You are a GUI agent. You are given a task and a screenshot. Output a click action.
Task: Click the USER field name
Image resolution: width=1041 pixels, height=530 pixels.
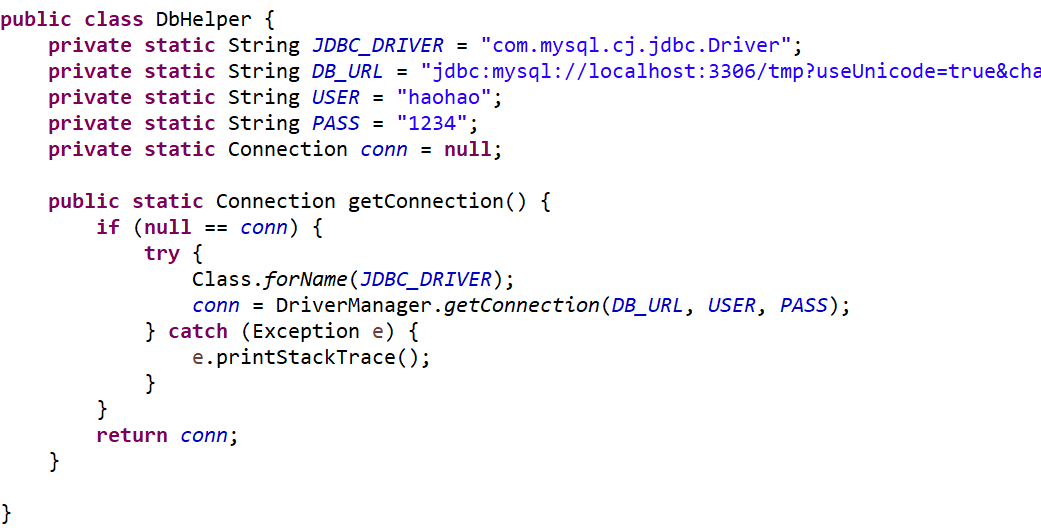point(335,98)
